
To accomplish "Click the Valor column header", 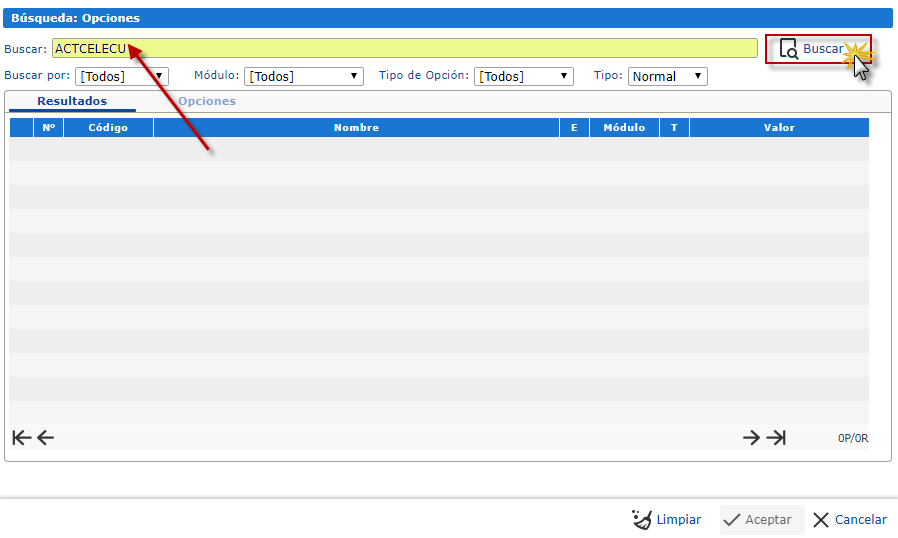I will pyautogui.click(x=779, y=128).
